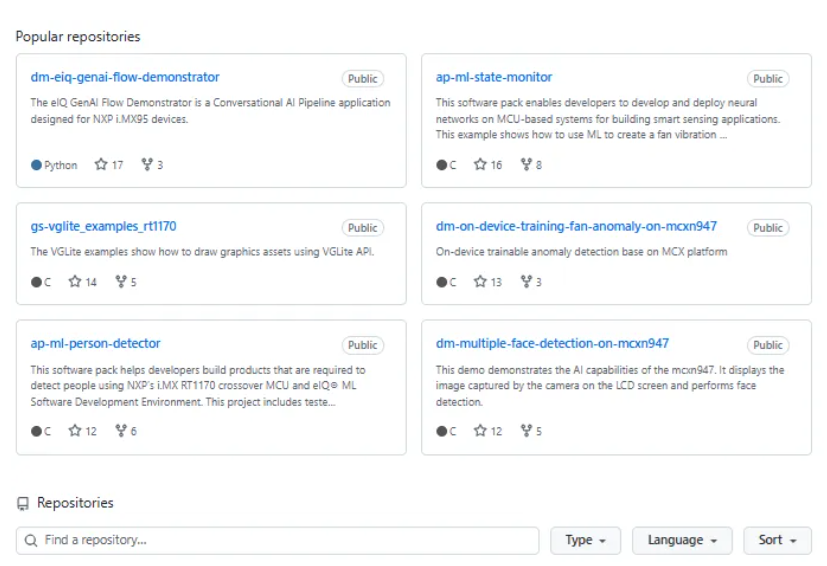Screen dimensions: 827x566
Task: Open the Sort dropdown
Action: (777, 540)
